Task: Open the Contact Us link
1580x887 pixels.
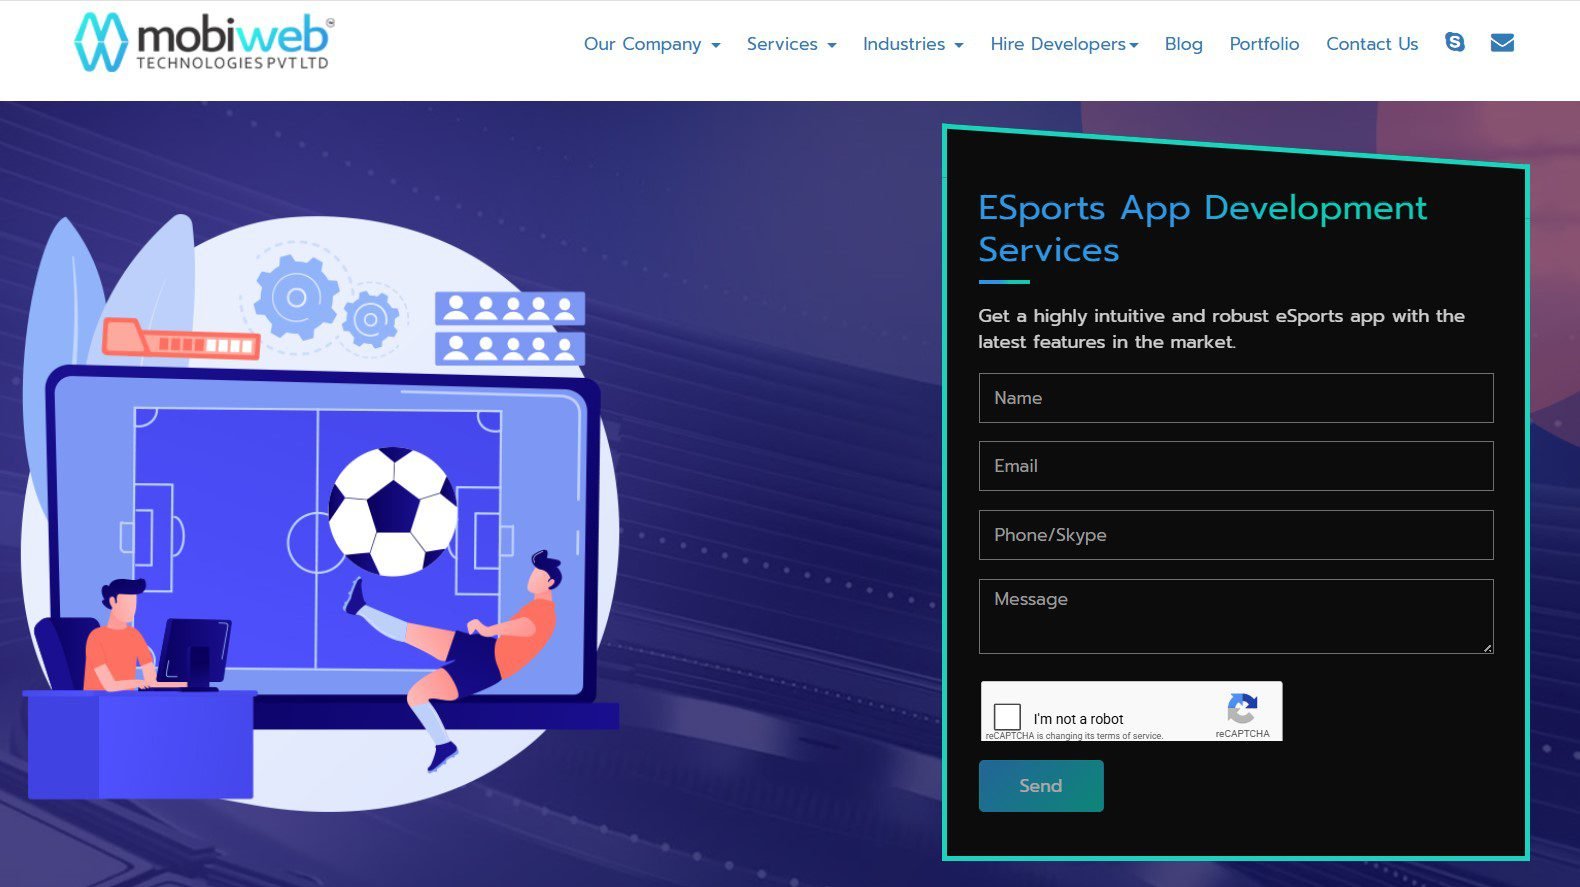Action: click(1372, 44)
